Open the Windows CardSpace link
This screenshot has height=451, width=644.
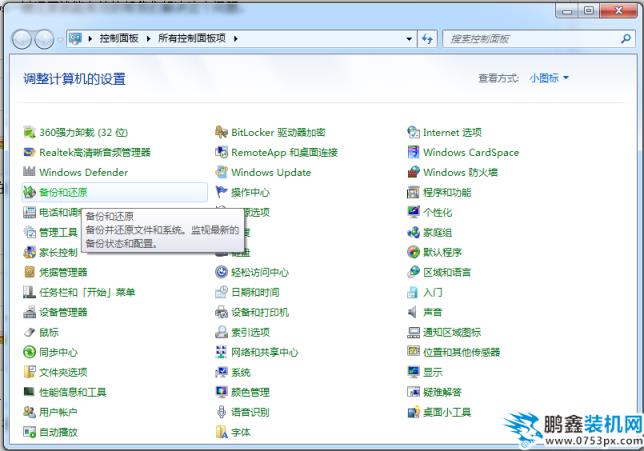471,152
